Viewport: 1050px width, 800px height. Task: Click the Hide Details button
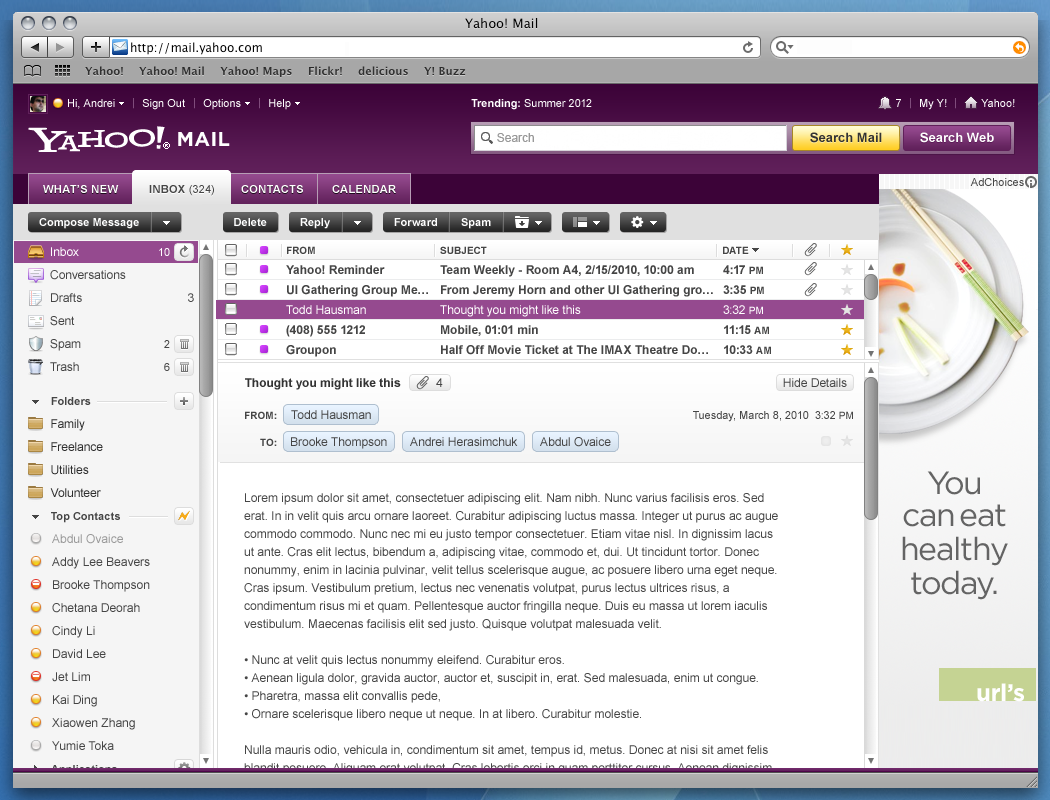coord(814,383)
